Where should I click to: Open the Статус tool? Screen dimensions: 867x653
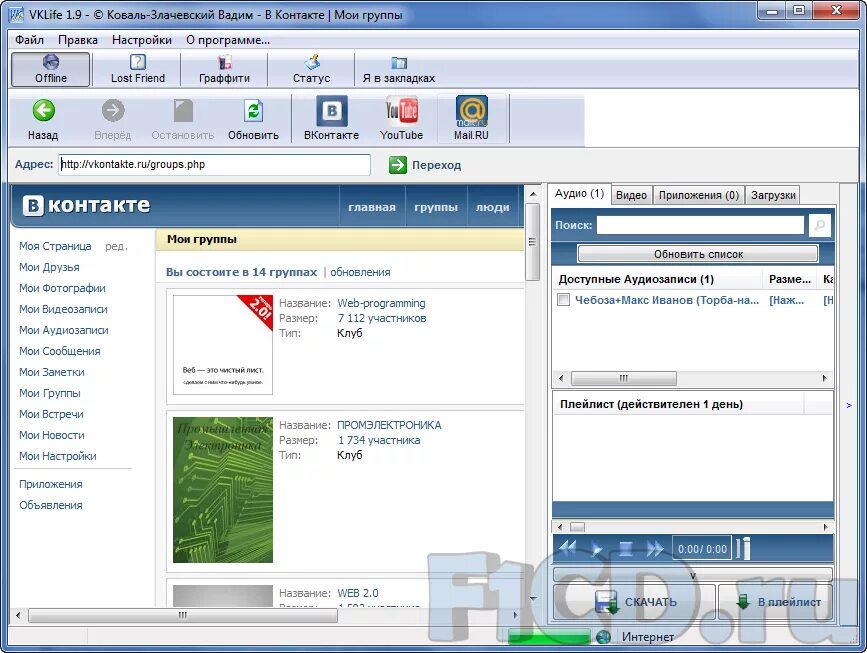(x=311, y=70)
